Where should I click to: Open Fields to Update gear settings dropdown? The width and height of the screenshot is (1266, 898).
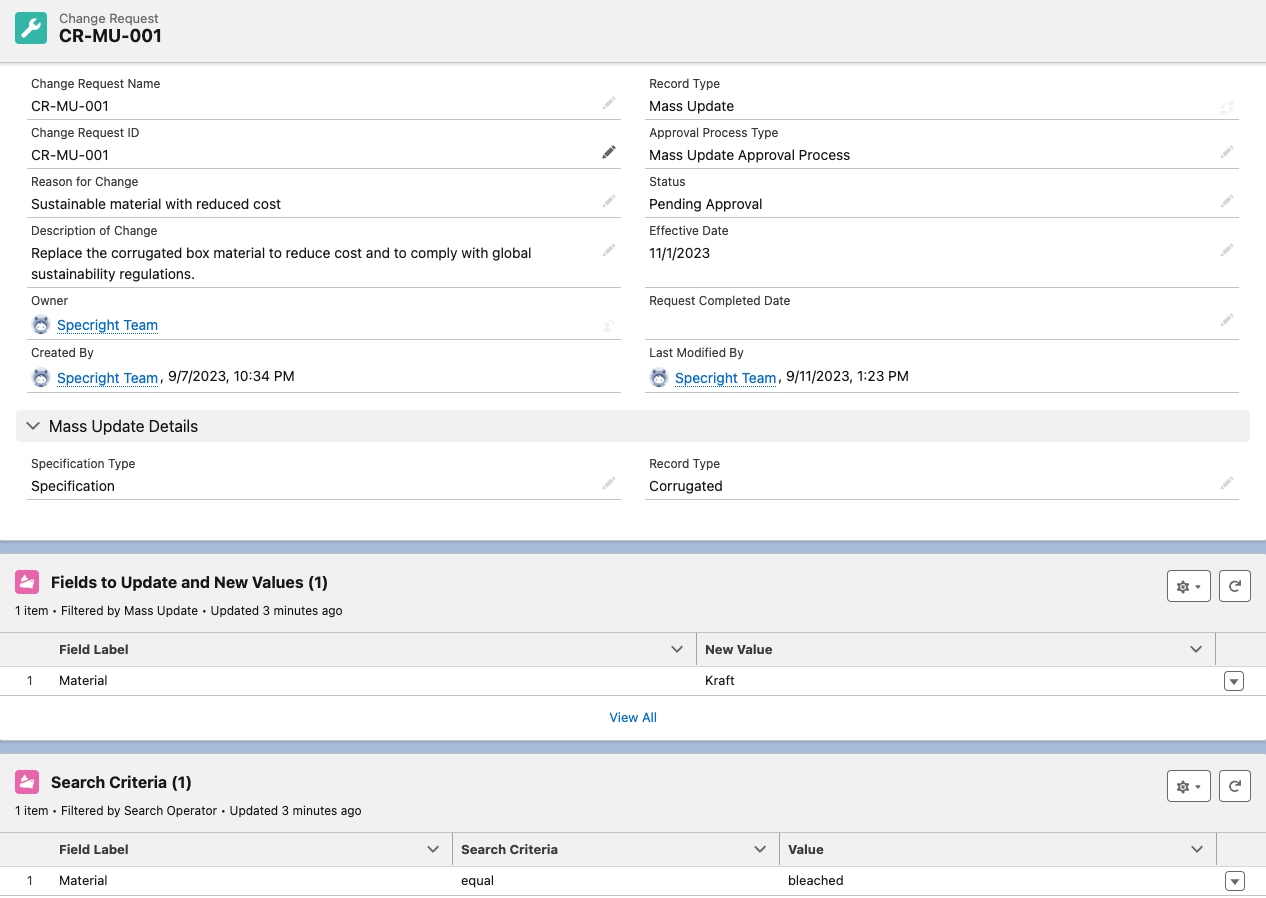1189,586
